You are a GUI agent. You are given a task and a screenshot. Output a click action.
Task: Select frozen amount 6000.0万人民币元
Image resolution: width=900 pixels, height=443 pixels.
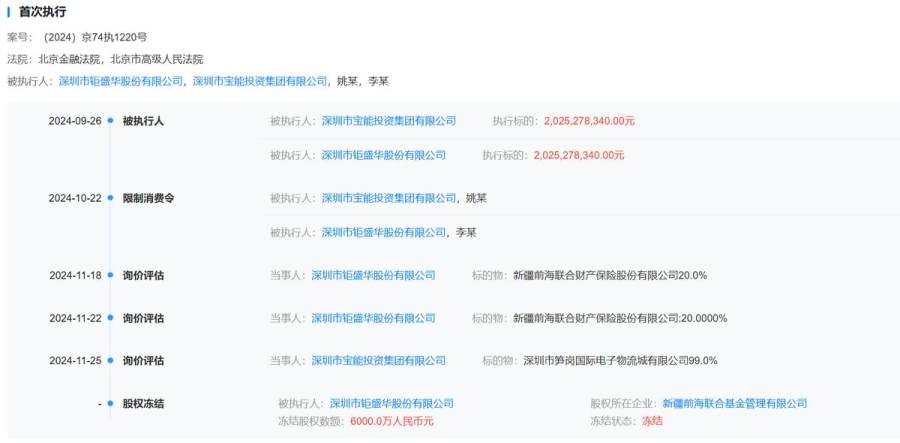tap(392, 421)
